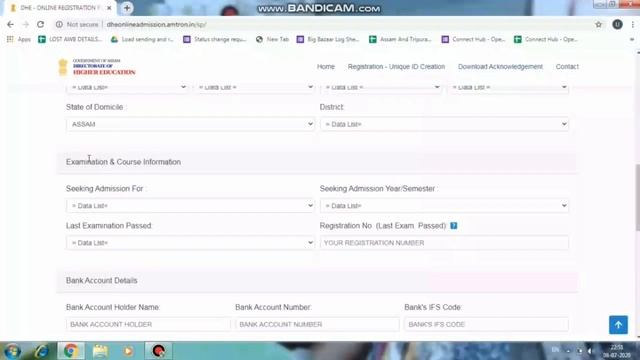Open Seeking Admission For dropdown
Screen dimensions: 640x360
point(190,206)
